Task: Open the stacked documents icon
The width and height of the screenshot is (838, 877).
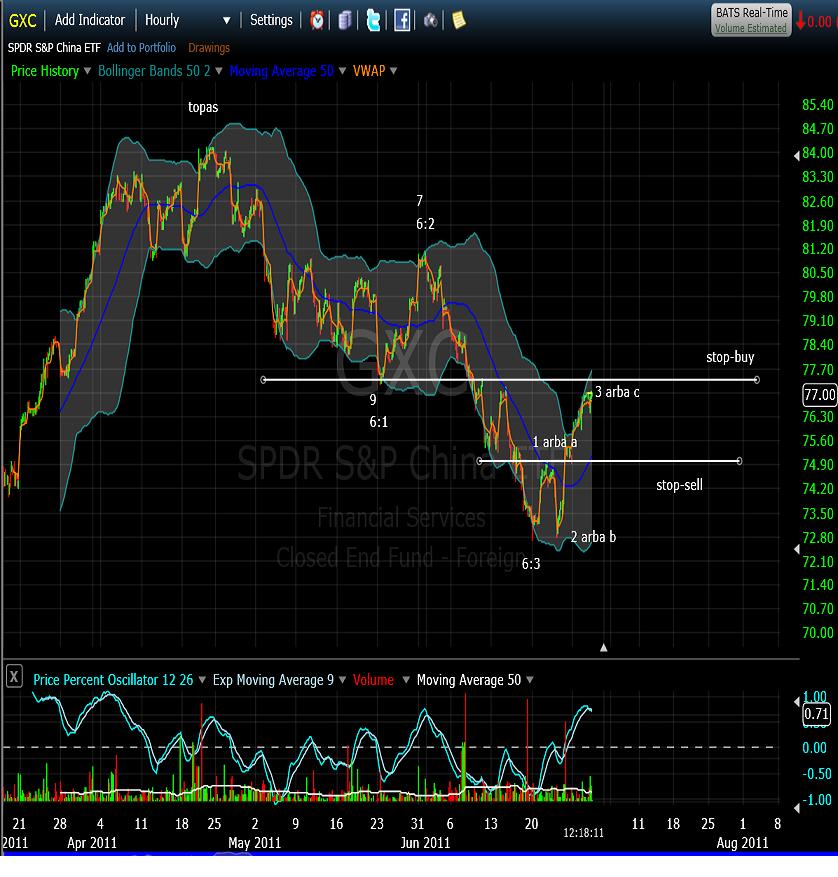Action: point(345,21)
